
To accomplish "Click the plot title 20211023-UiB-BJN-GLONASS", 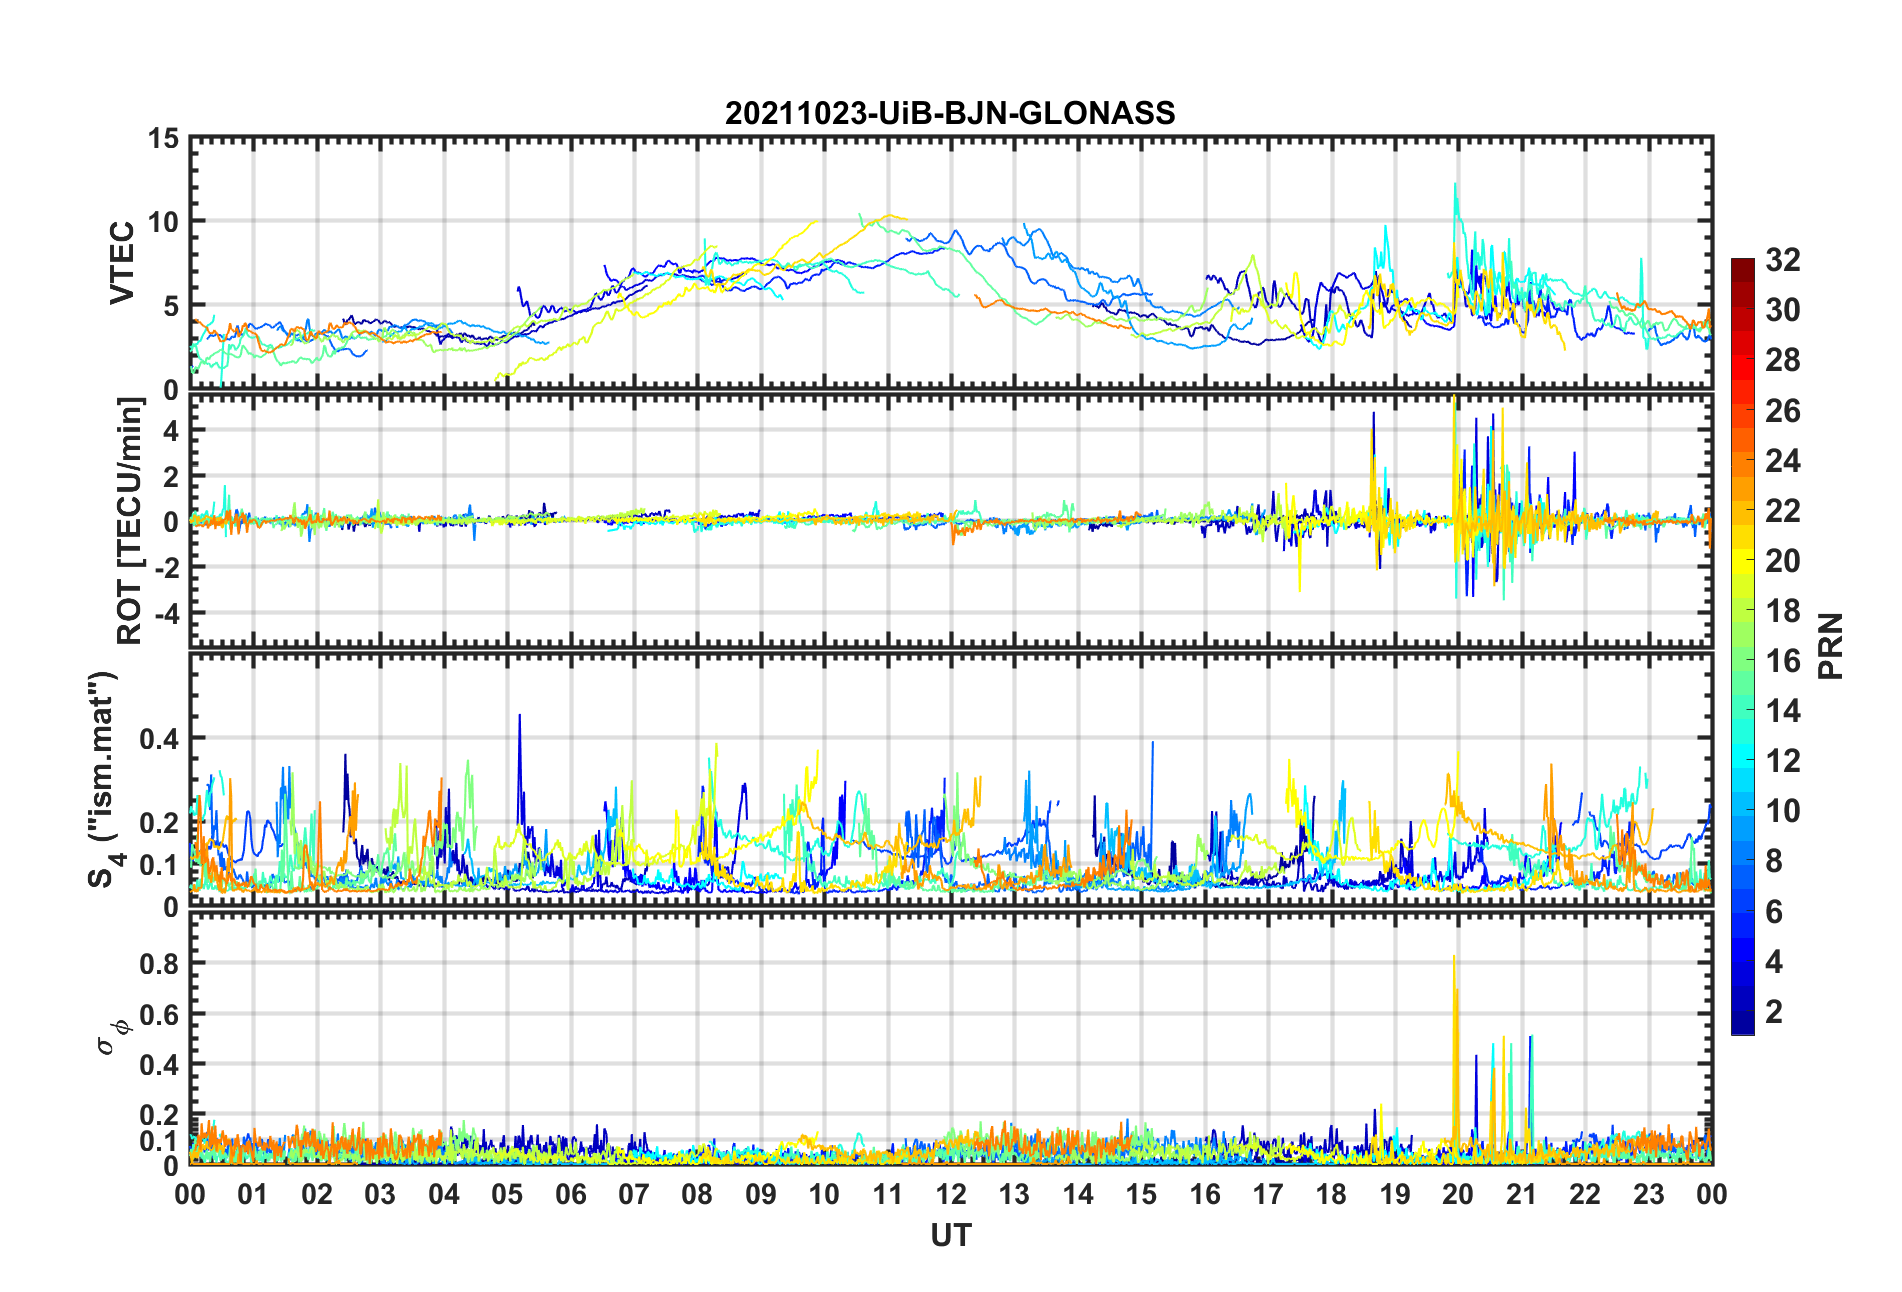I will 950,113.
